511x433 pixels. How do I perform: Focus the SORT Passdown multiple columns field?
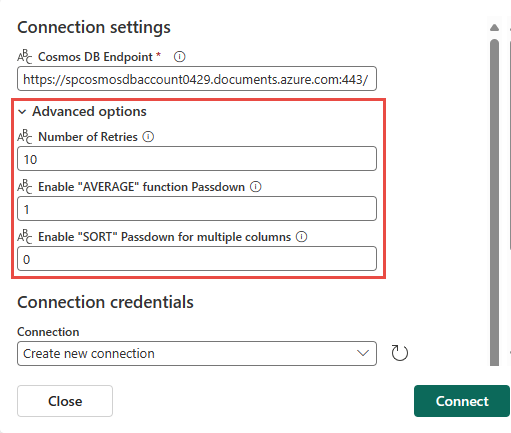pos(197,259)
